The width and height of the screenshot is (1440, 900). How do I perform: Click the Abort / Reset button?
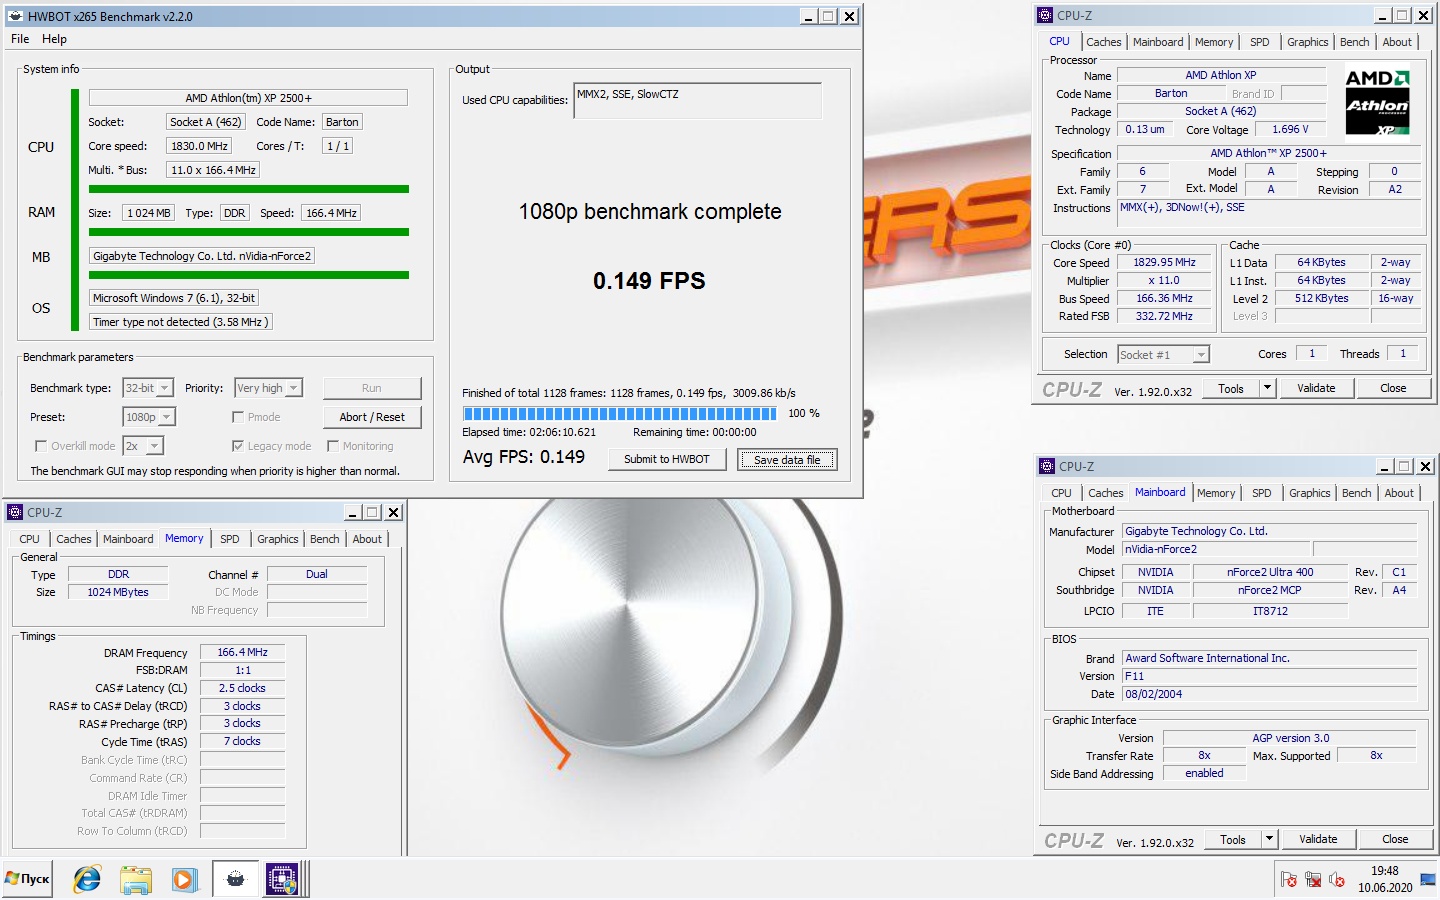tap(372, 417)
